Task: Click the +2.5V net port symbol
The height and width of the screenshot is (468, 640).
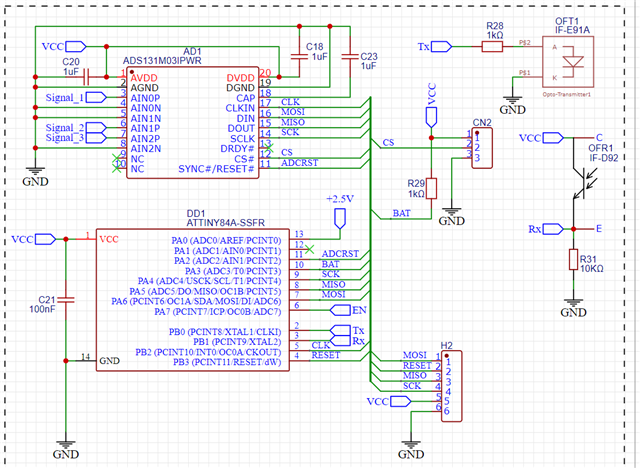Action: [x=340, y=219]
